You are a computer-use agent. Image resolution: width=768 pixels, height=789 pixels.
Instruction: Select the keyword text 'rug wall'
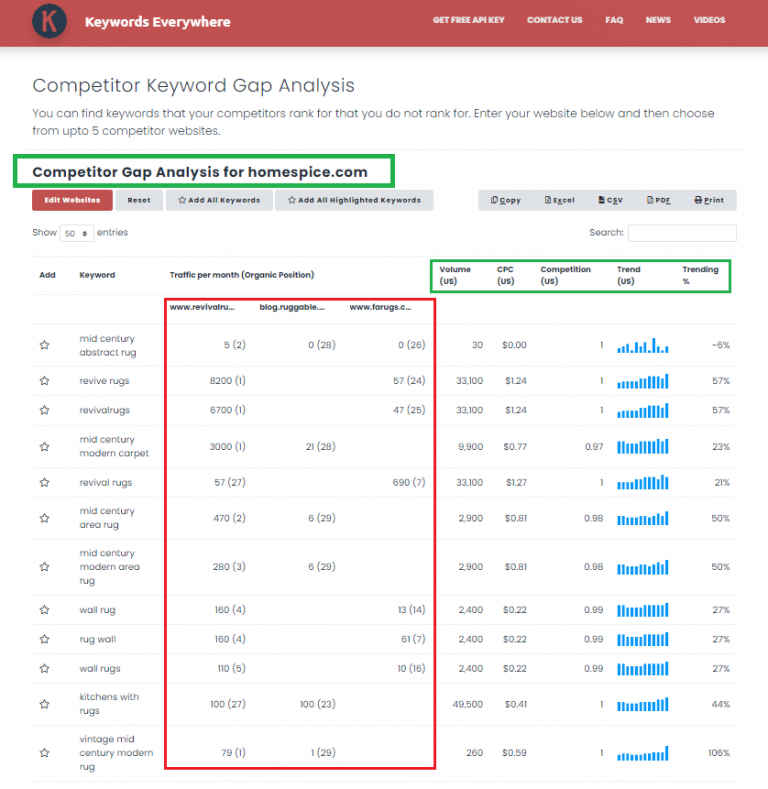click(98, 639)
